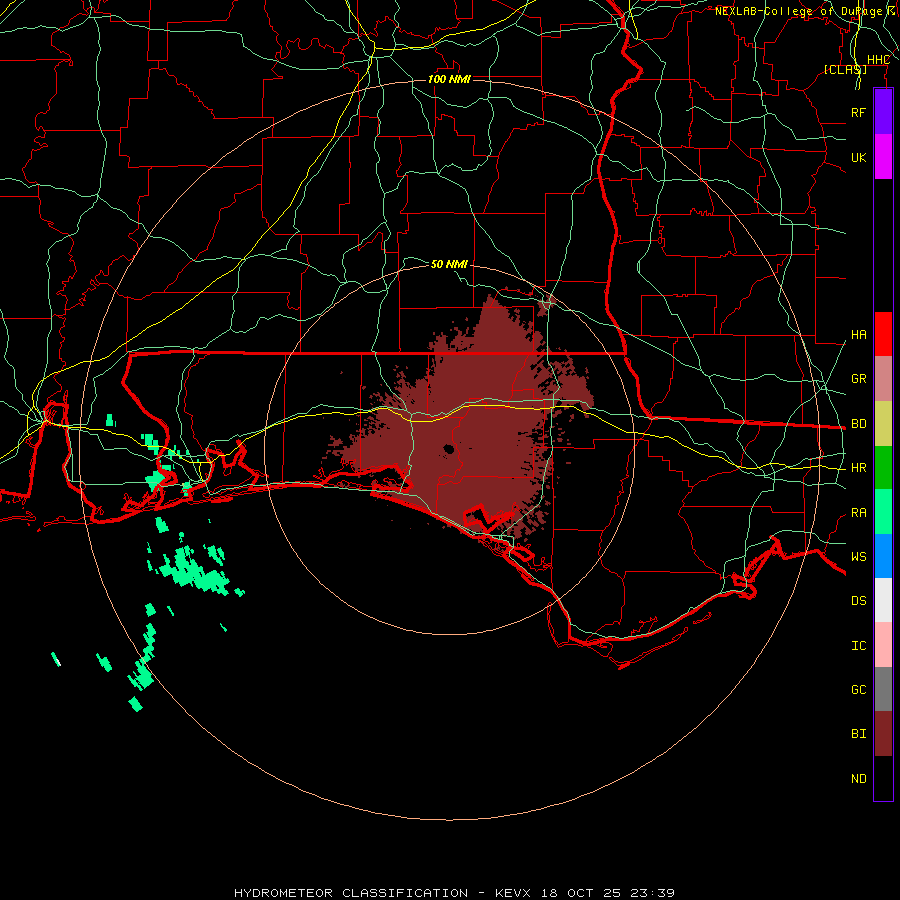Click the 'RF' legend label

point(858,112)
